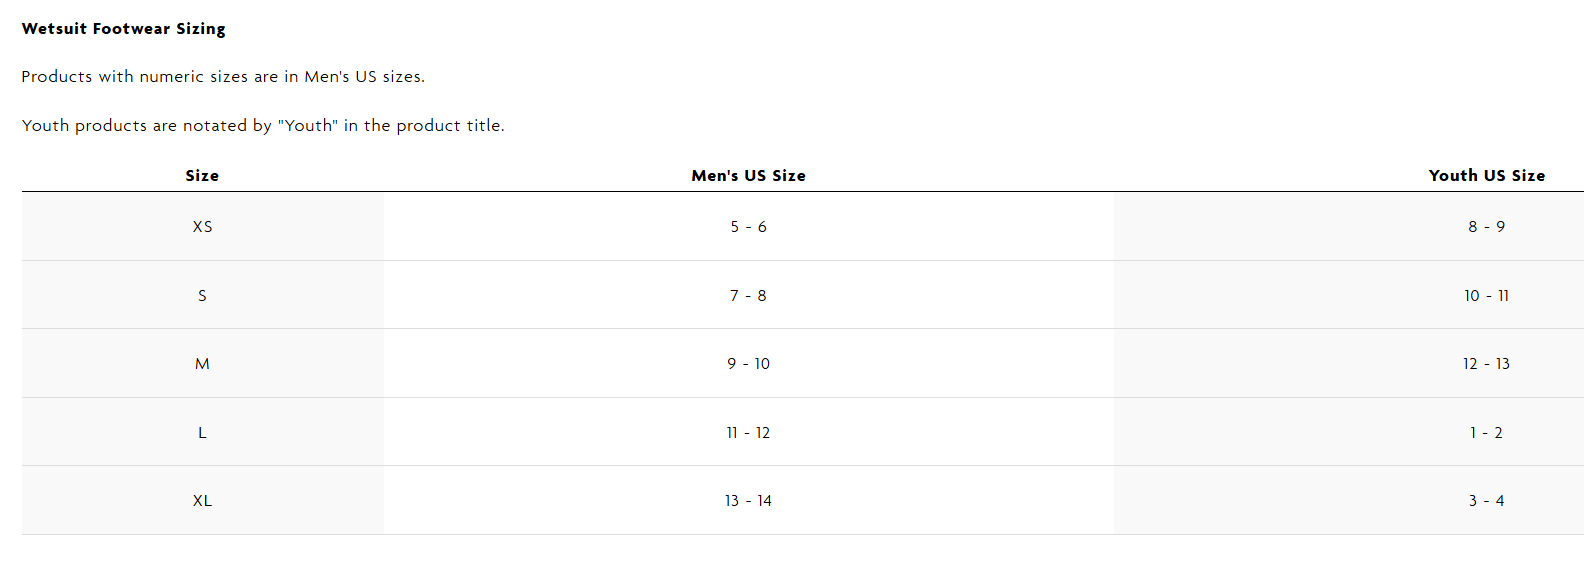This screenshot has height=572, width=1584.
Task: Select the Youth US Size column header
Action: [1487, 176]
